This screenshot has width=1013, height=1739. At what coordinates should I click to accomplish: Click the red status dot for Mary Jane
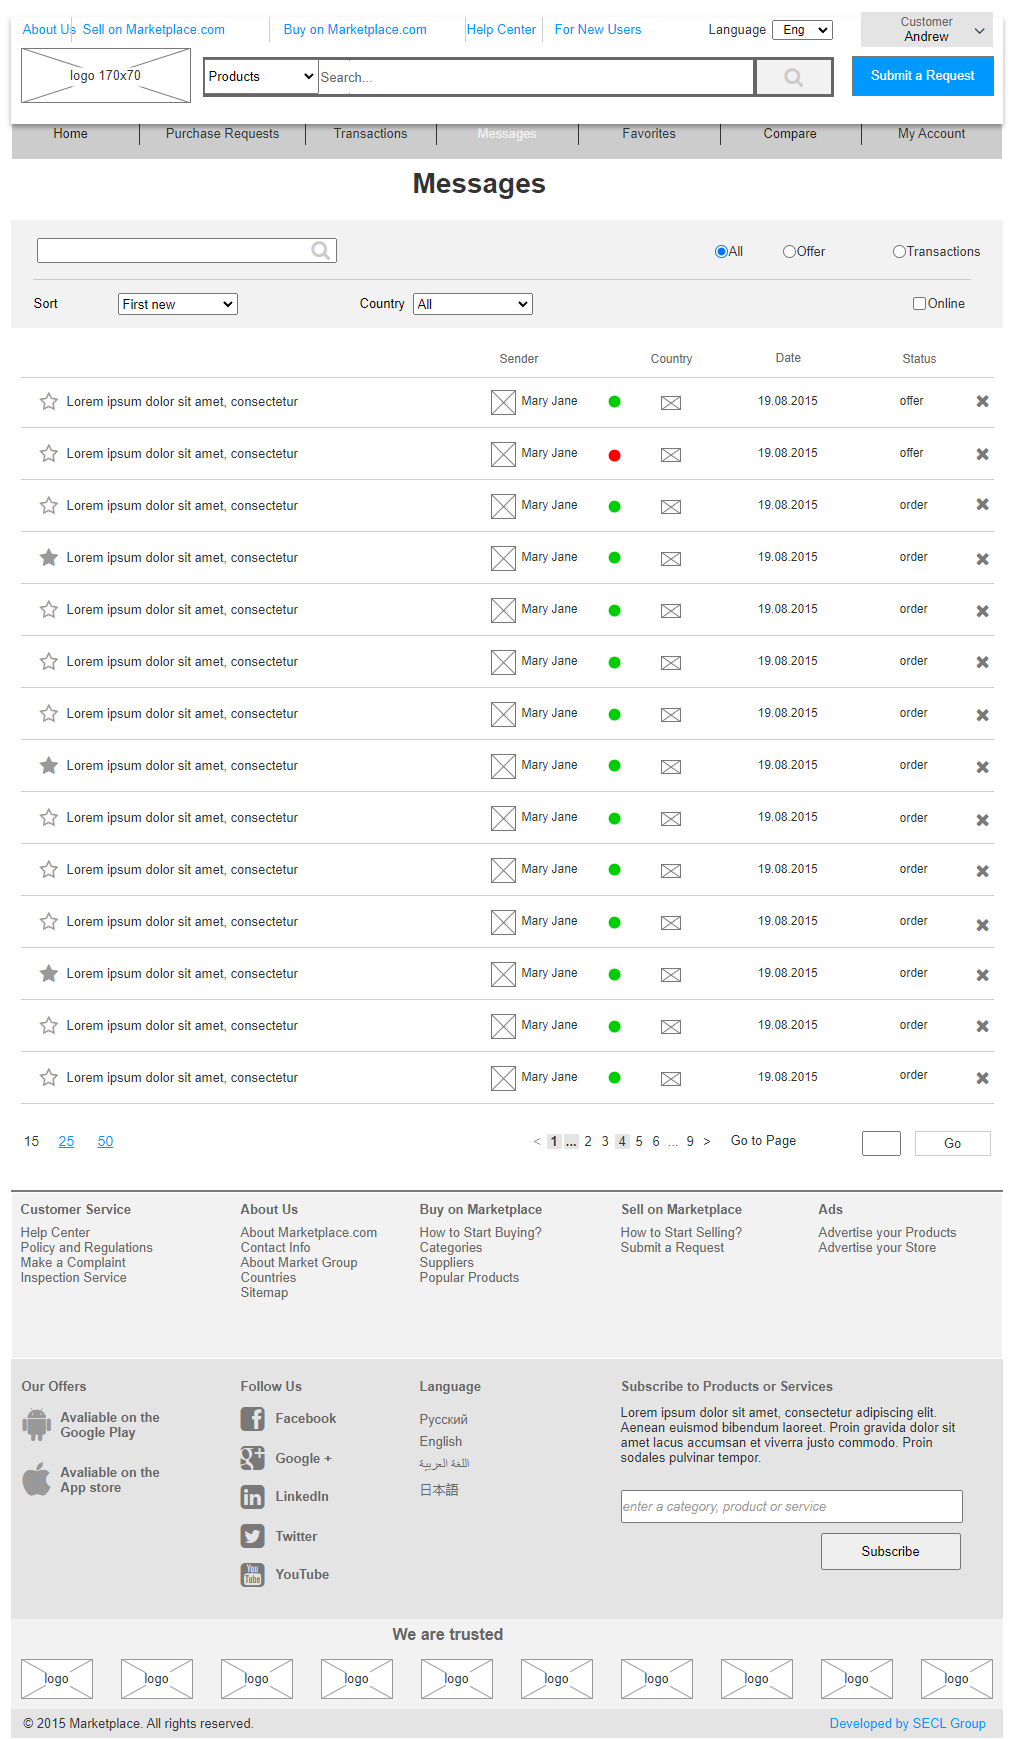pos(614,455)
